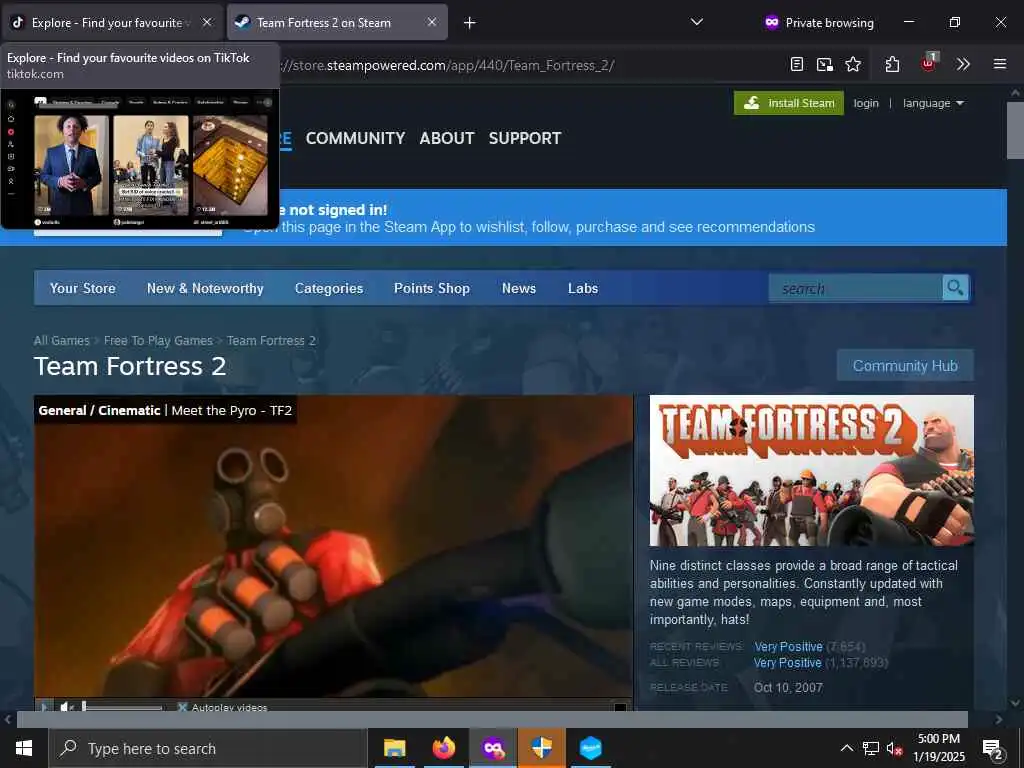Open the New & Noteworthy menu
This screenshot has height=768, width=1024.
205,288
